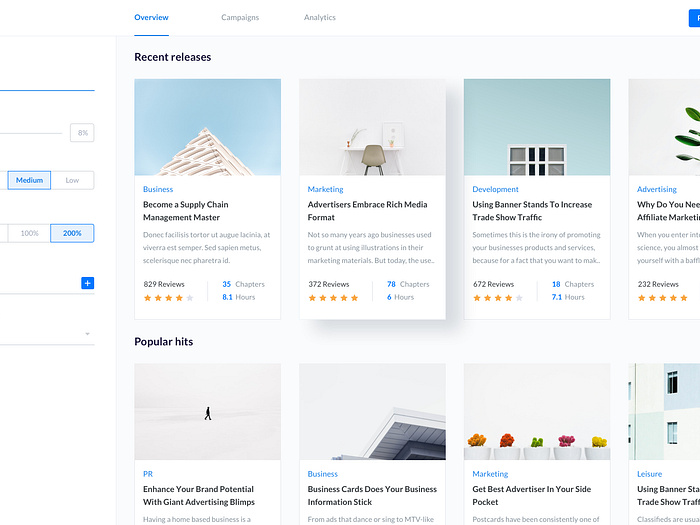
Task: Open walking person card image
Action: pyautogui.click(x=208, y=412)
